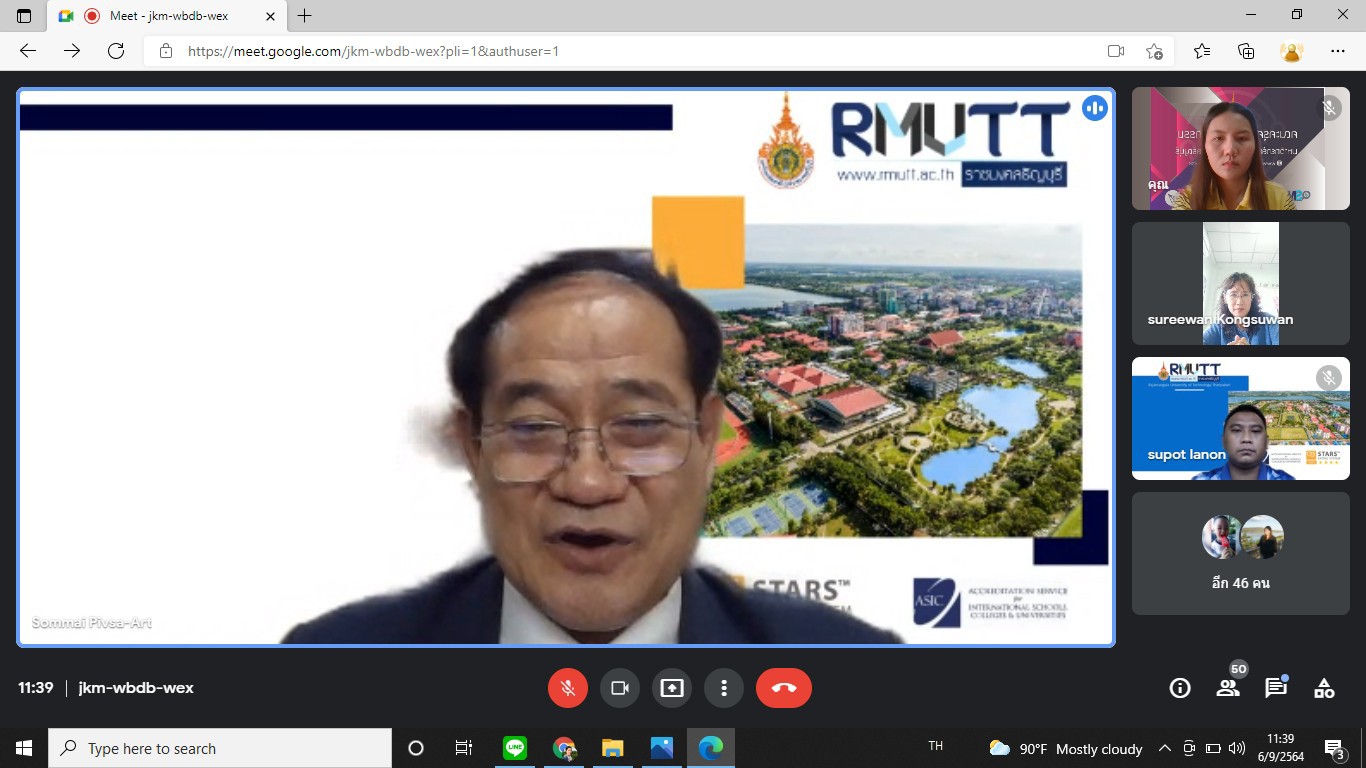Open meeting details info icon

coord(1180,688)
